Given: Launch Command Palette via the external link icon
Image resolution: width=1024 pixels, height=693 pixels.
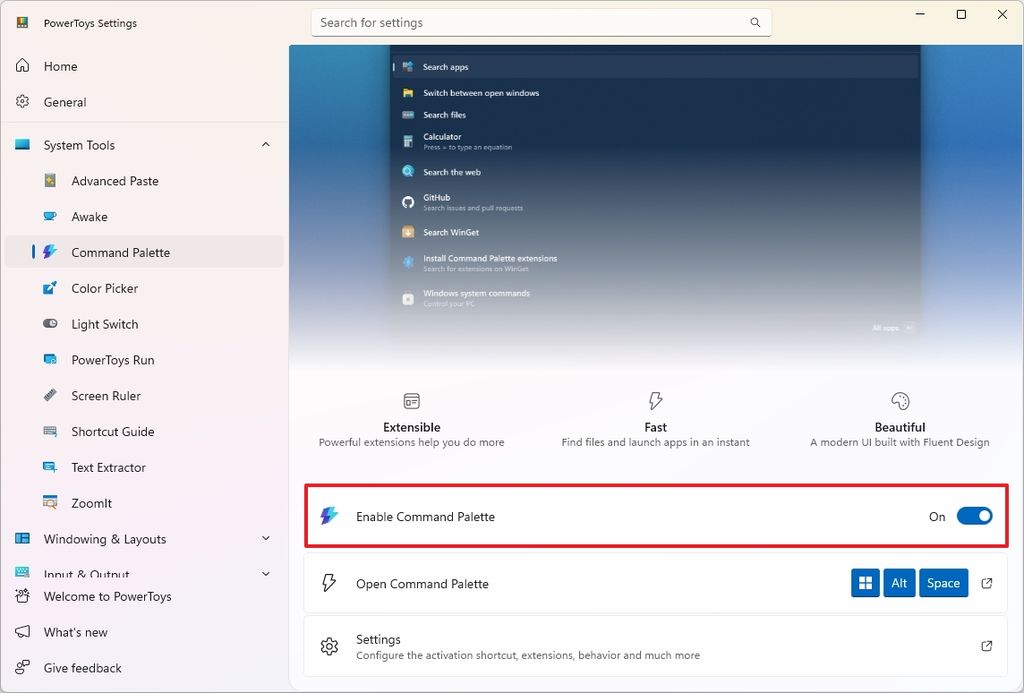Looking at the screenshot, I should (x=986, y=583).
